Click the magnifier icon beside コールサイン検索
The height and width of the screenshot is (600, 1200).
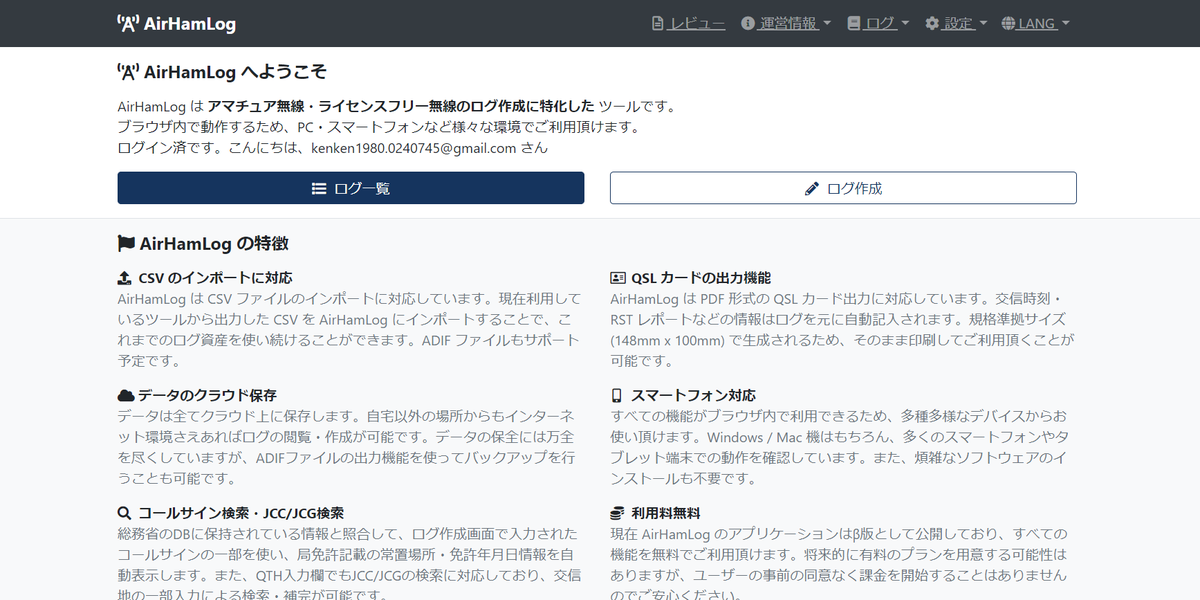click(125, 513)
